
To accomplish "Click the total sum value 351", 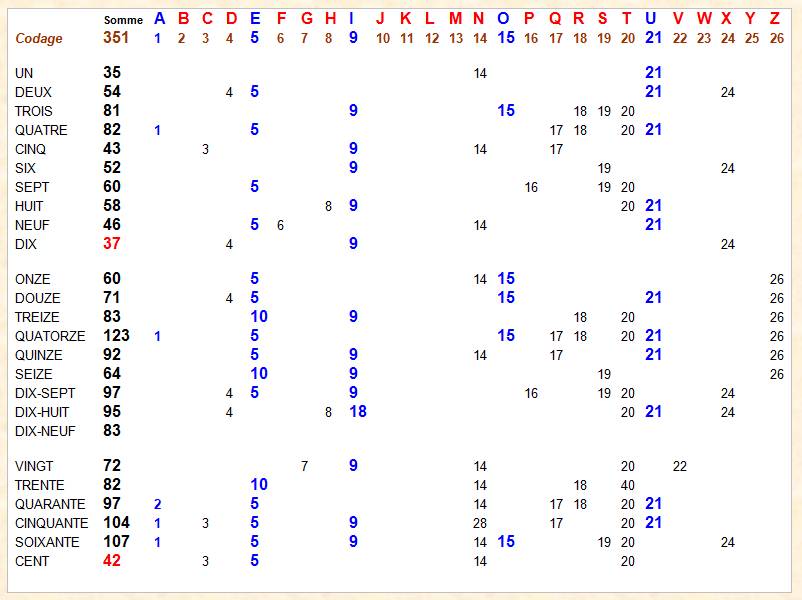I will (117, 38).
